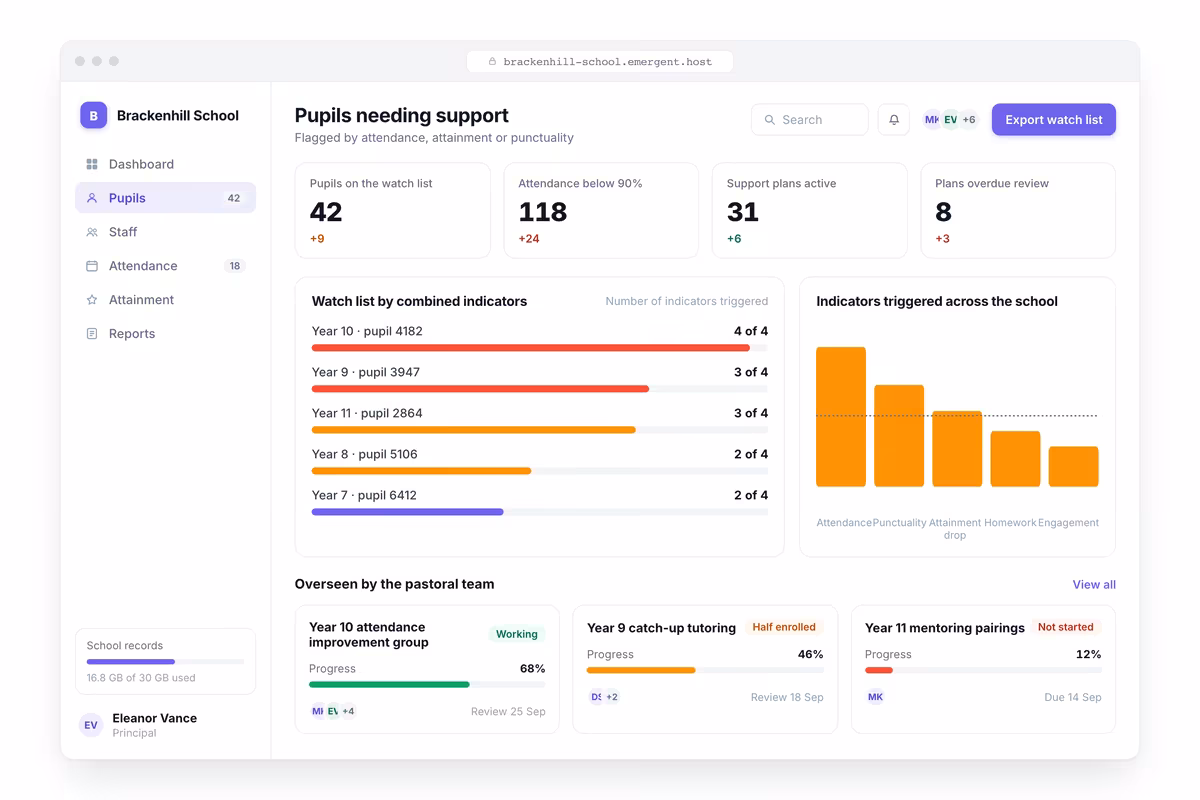
Task: Click the magnifier icon in search box
Action: click(x=770, y=120)
